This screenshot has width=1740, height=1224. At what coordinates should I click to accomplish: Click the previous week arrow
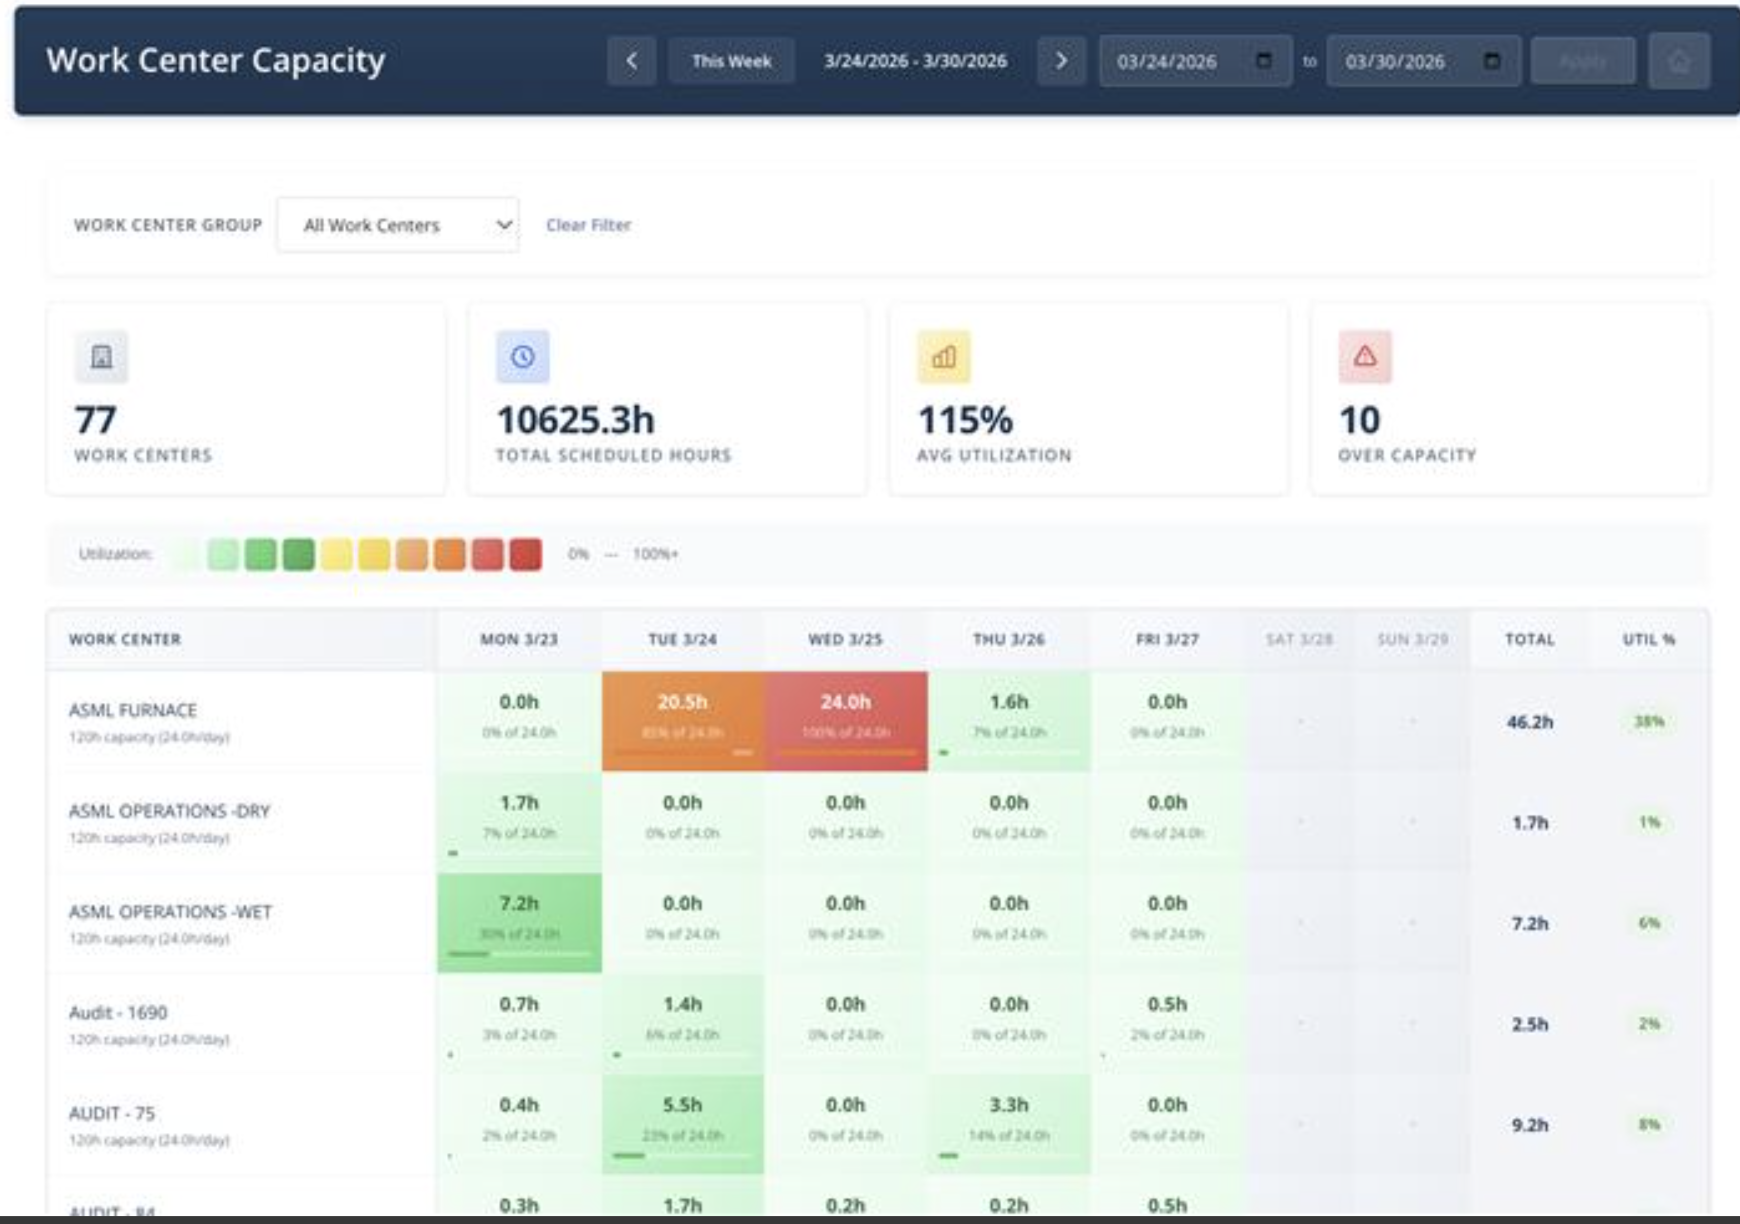pyautogui.click(x=633, y=60)
